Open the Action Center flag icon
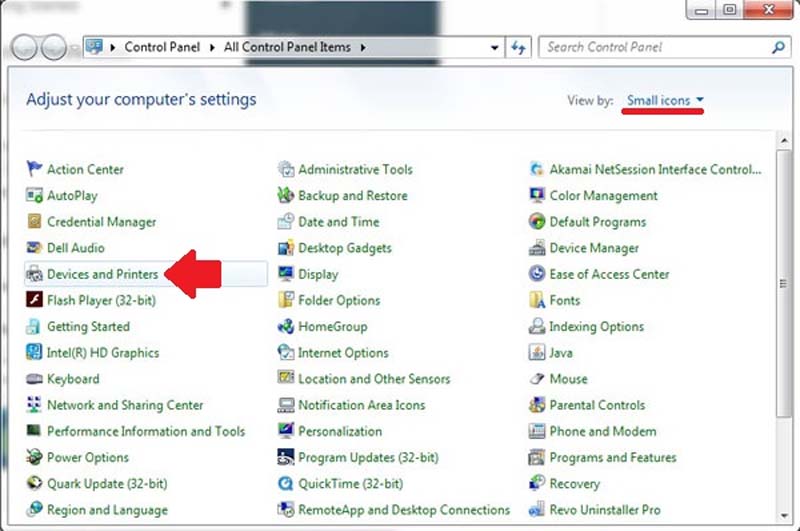800x531 pixels. coord(35,170)
